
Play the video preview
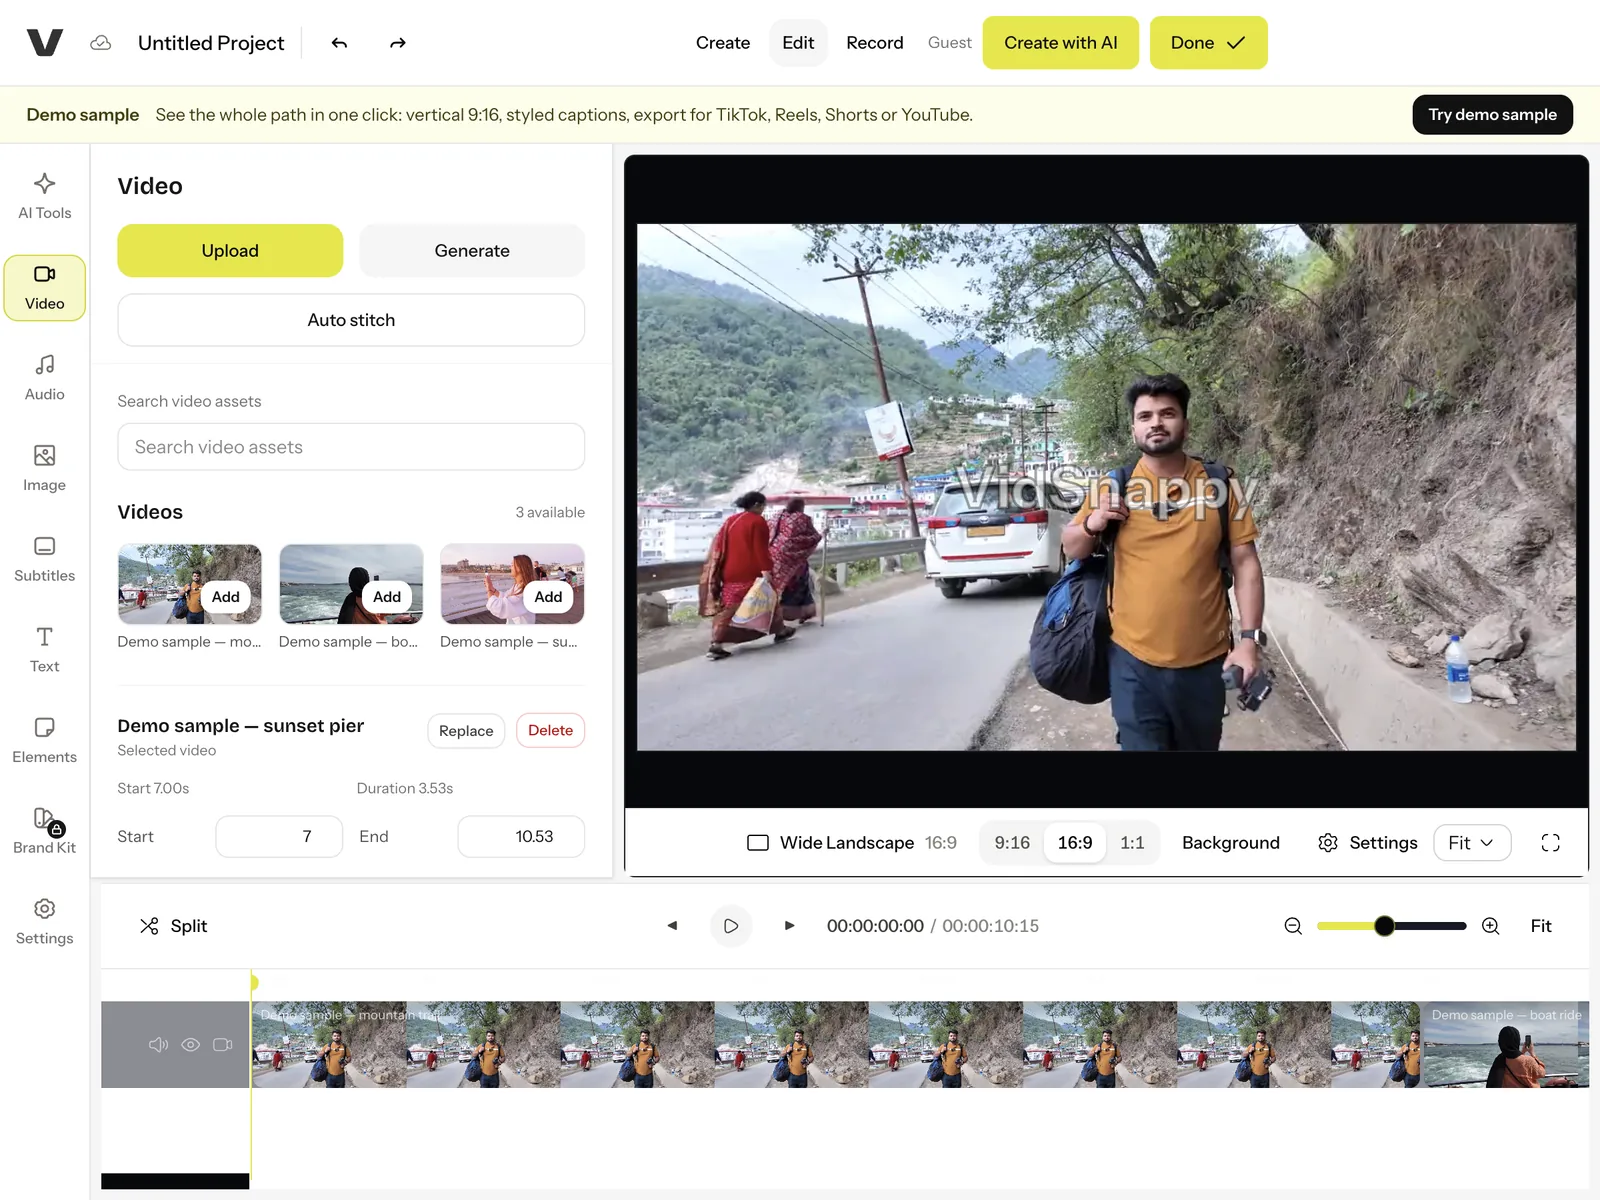coord(731,926)
